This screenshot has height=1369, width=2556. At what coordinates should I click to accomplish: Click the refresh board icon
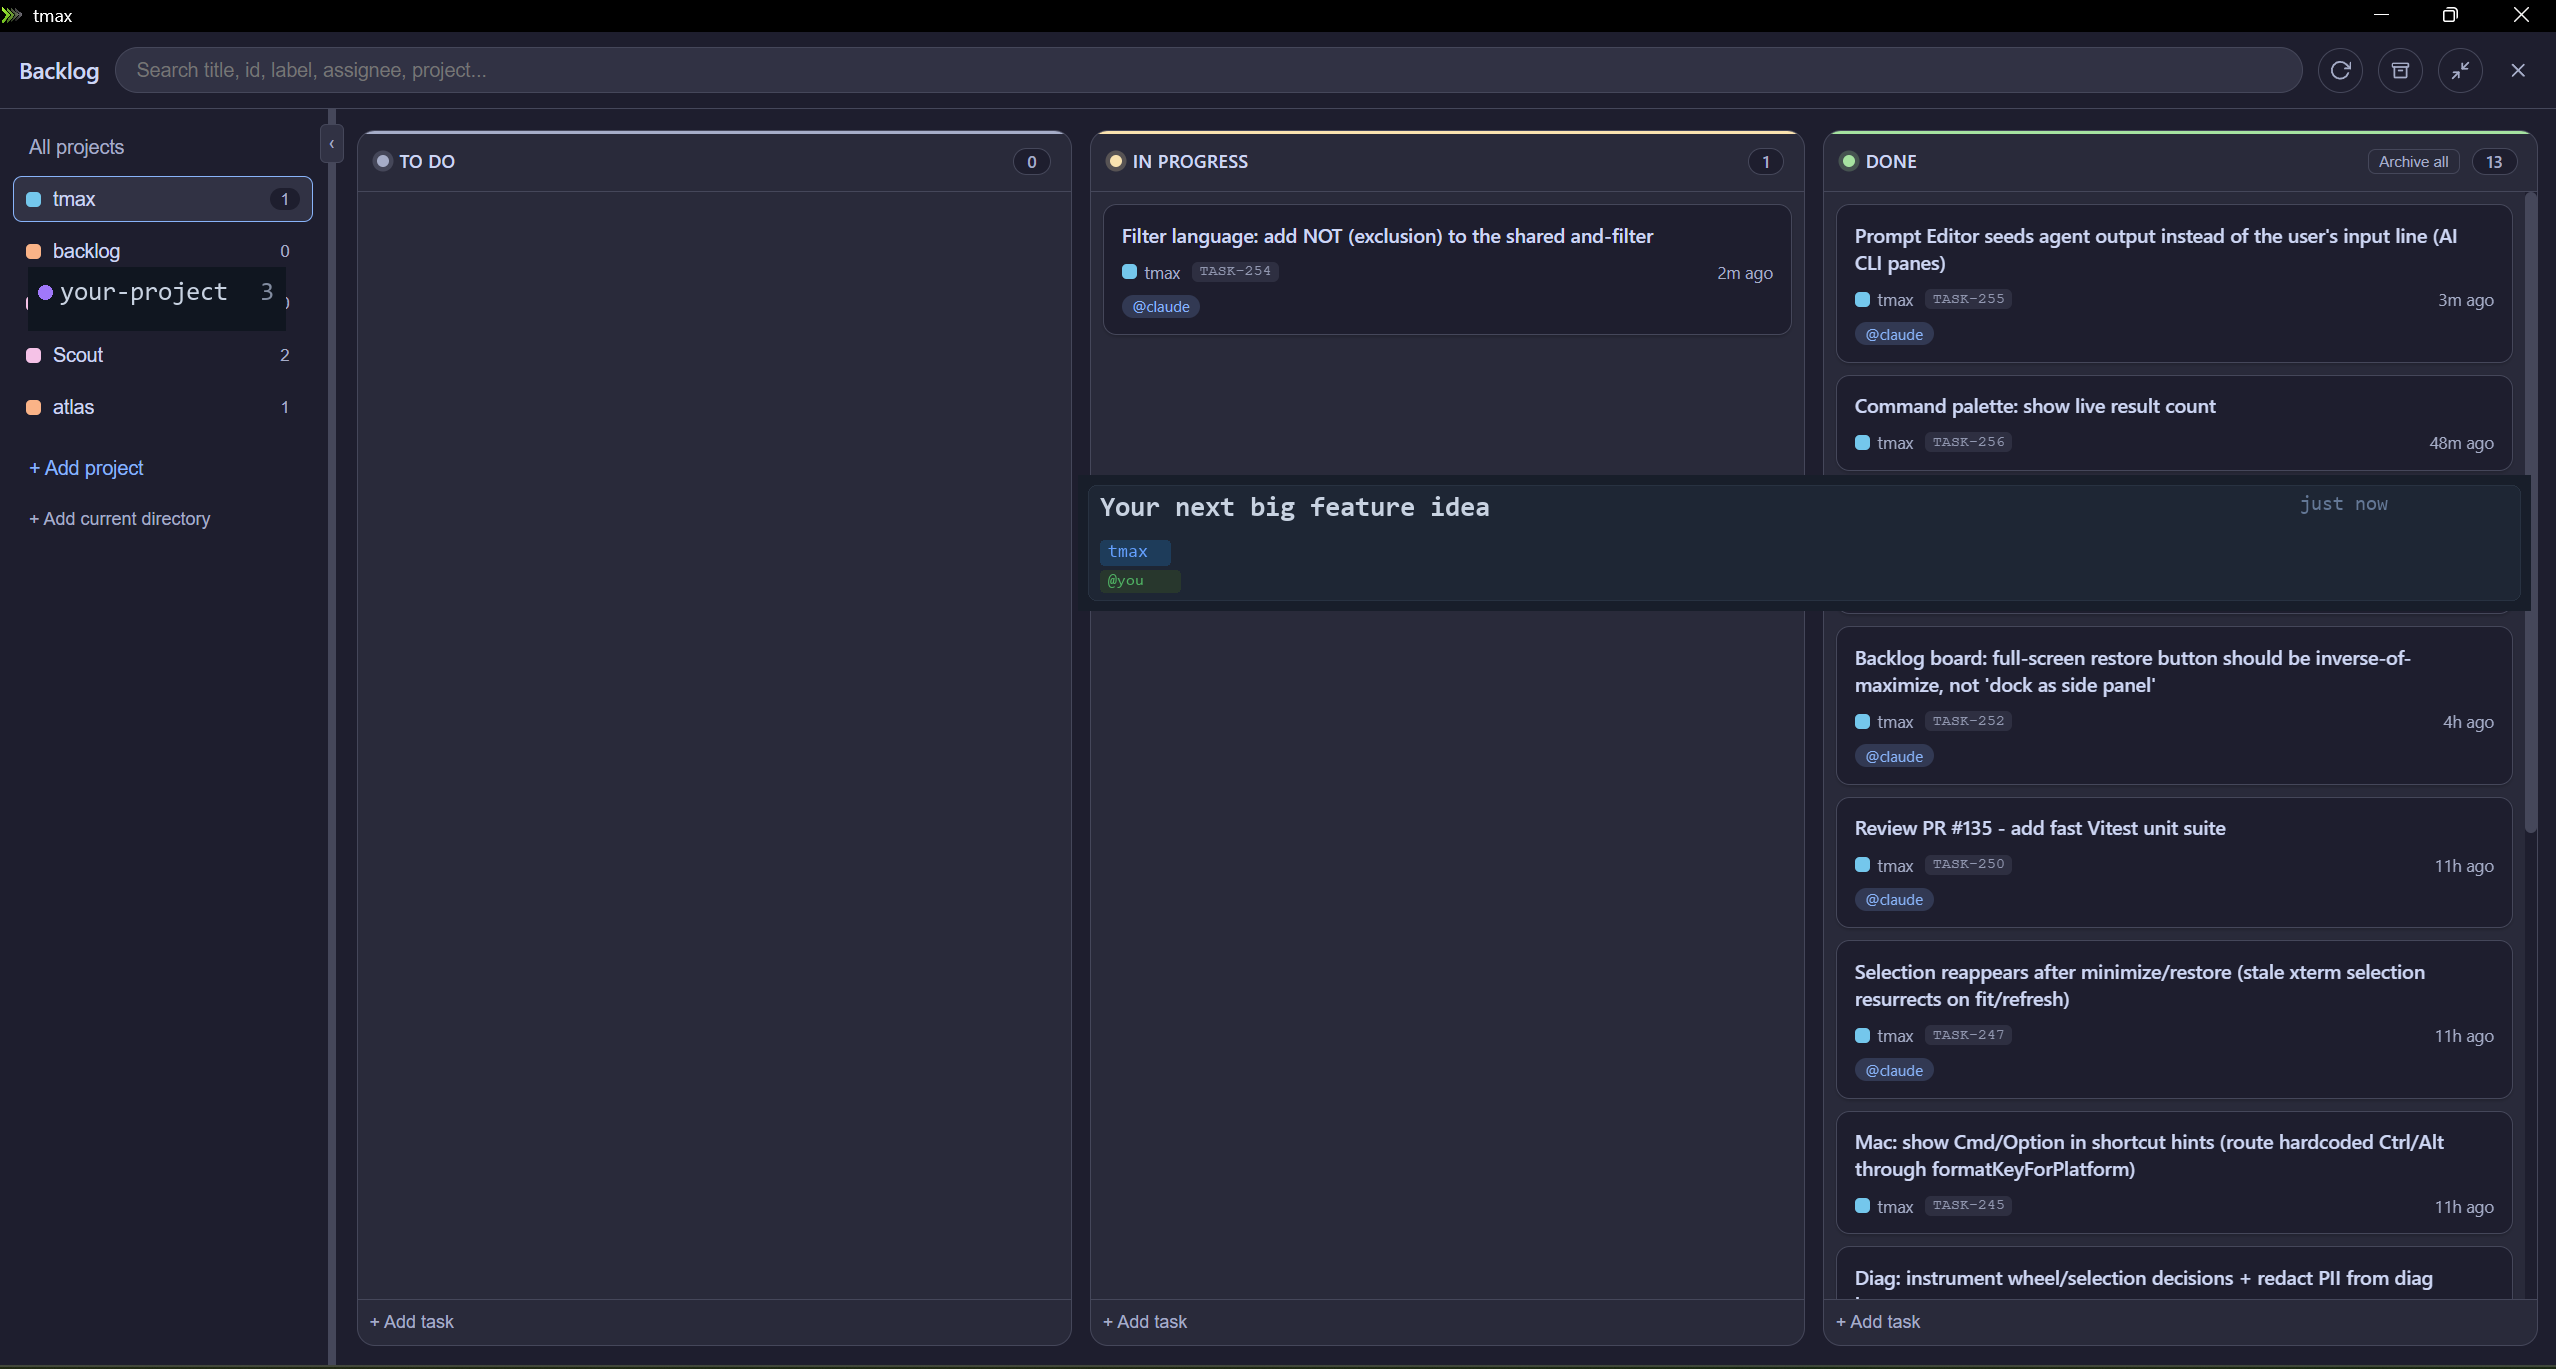(2340, 70)
